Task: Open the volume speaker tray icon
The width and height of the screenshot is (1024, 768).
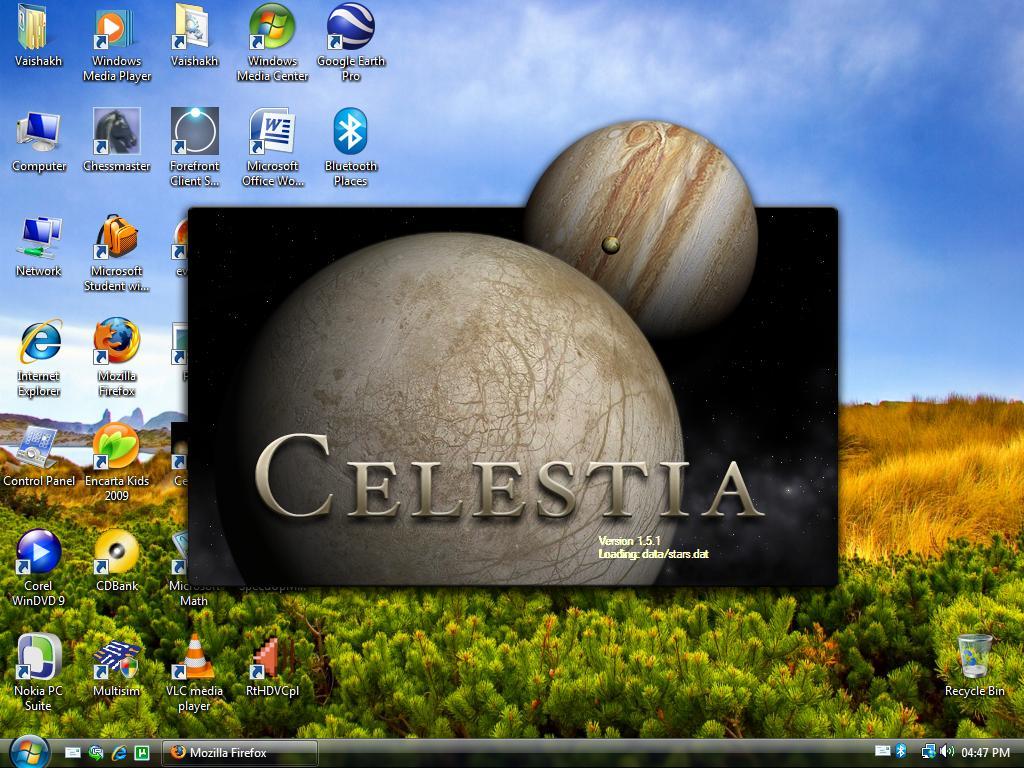Action: [947, 752]
